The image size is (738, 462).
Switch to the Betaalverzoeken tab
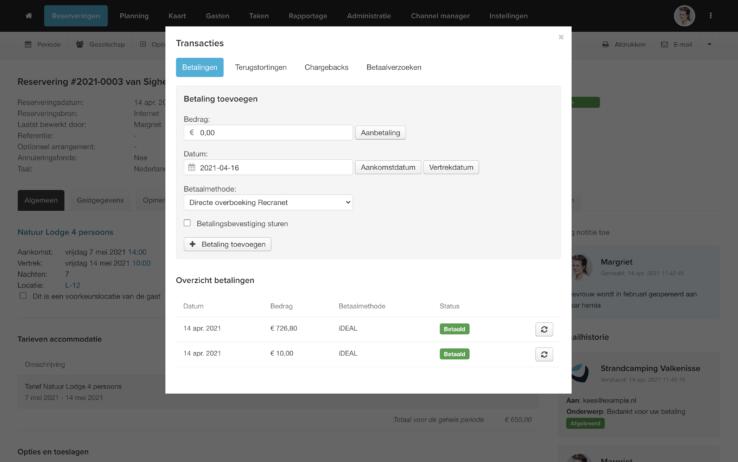[393, 67]
